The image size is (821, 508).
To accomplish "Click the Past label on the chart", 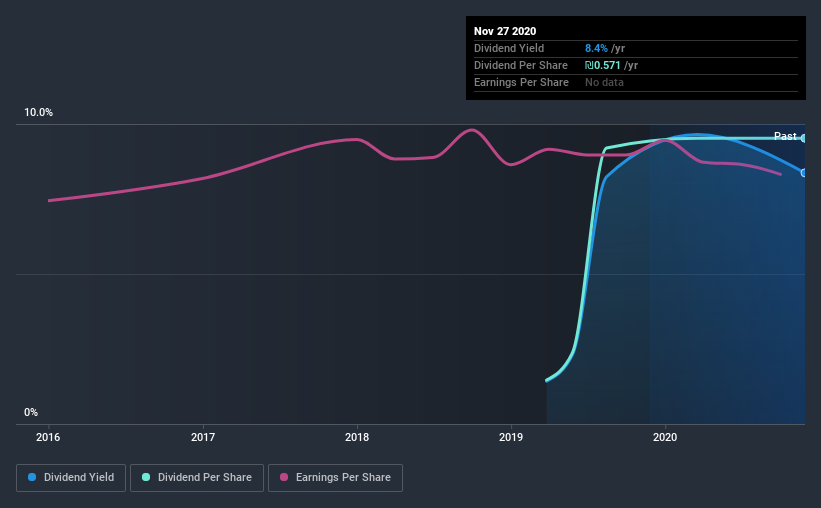I will click(x=785, y=136).
